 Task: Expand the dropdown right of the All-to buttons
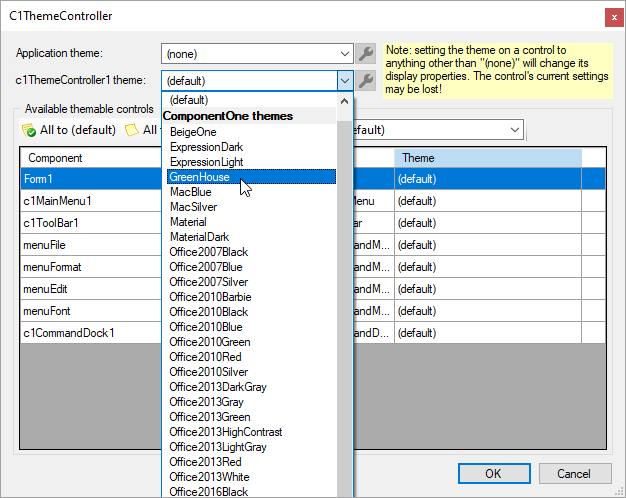pos(515,130)
